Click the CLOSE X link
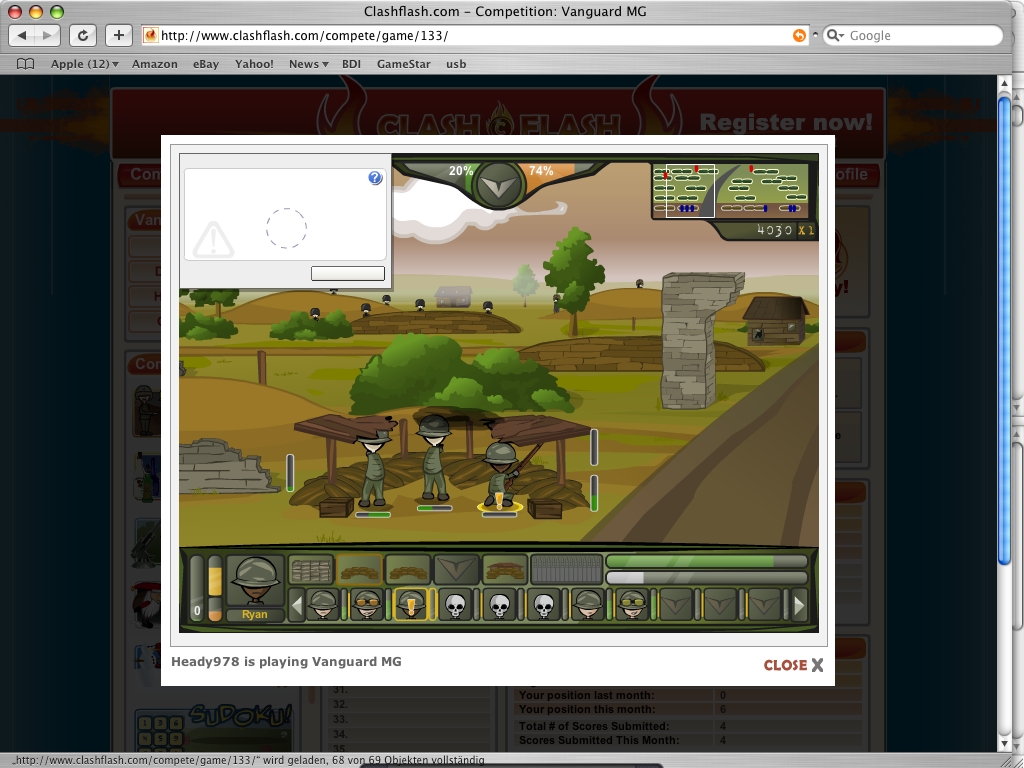 pyautogui.click(x=793, y=665)
